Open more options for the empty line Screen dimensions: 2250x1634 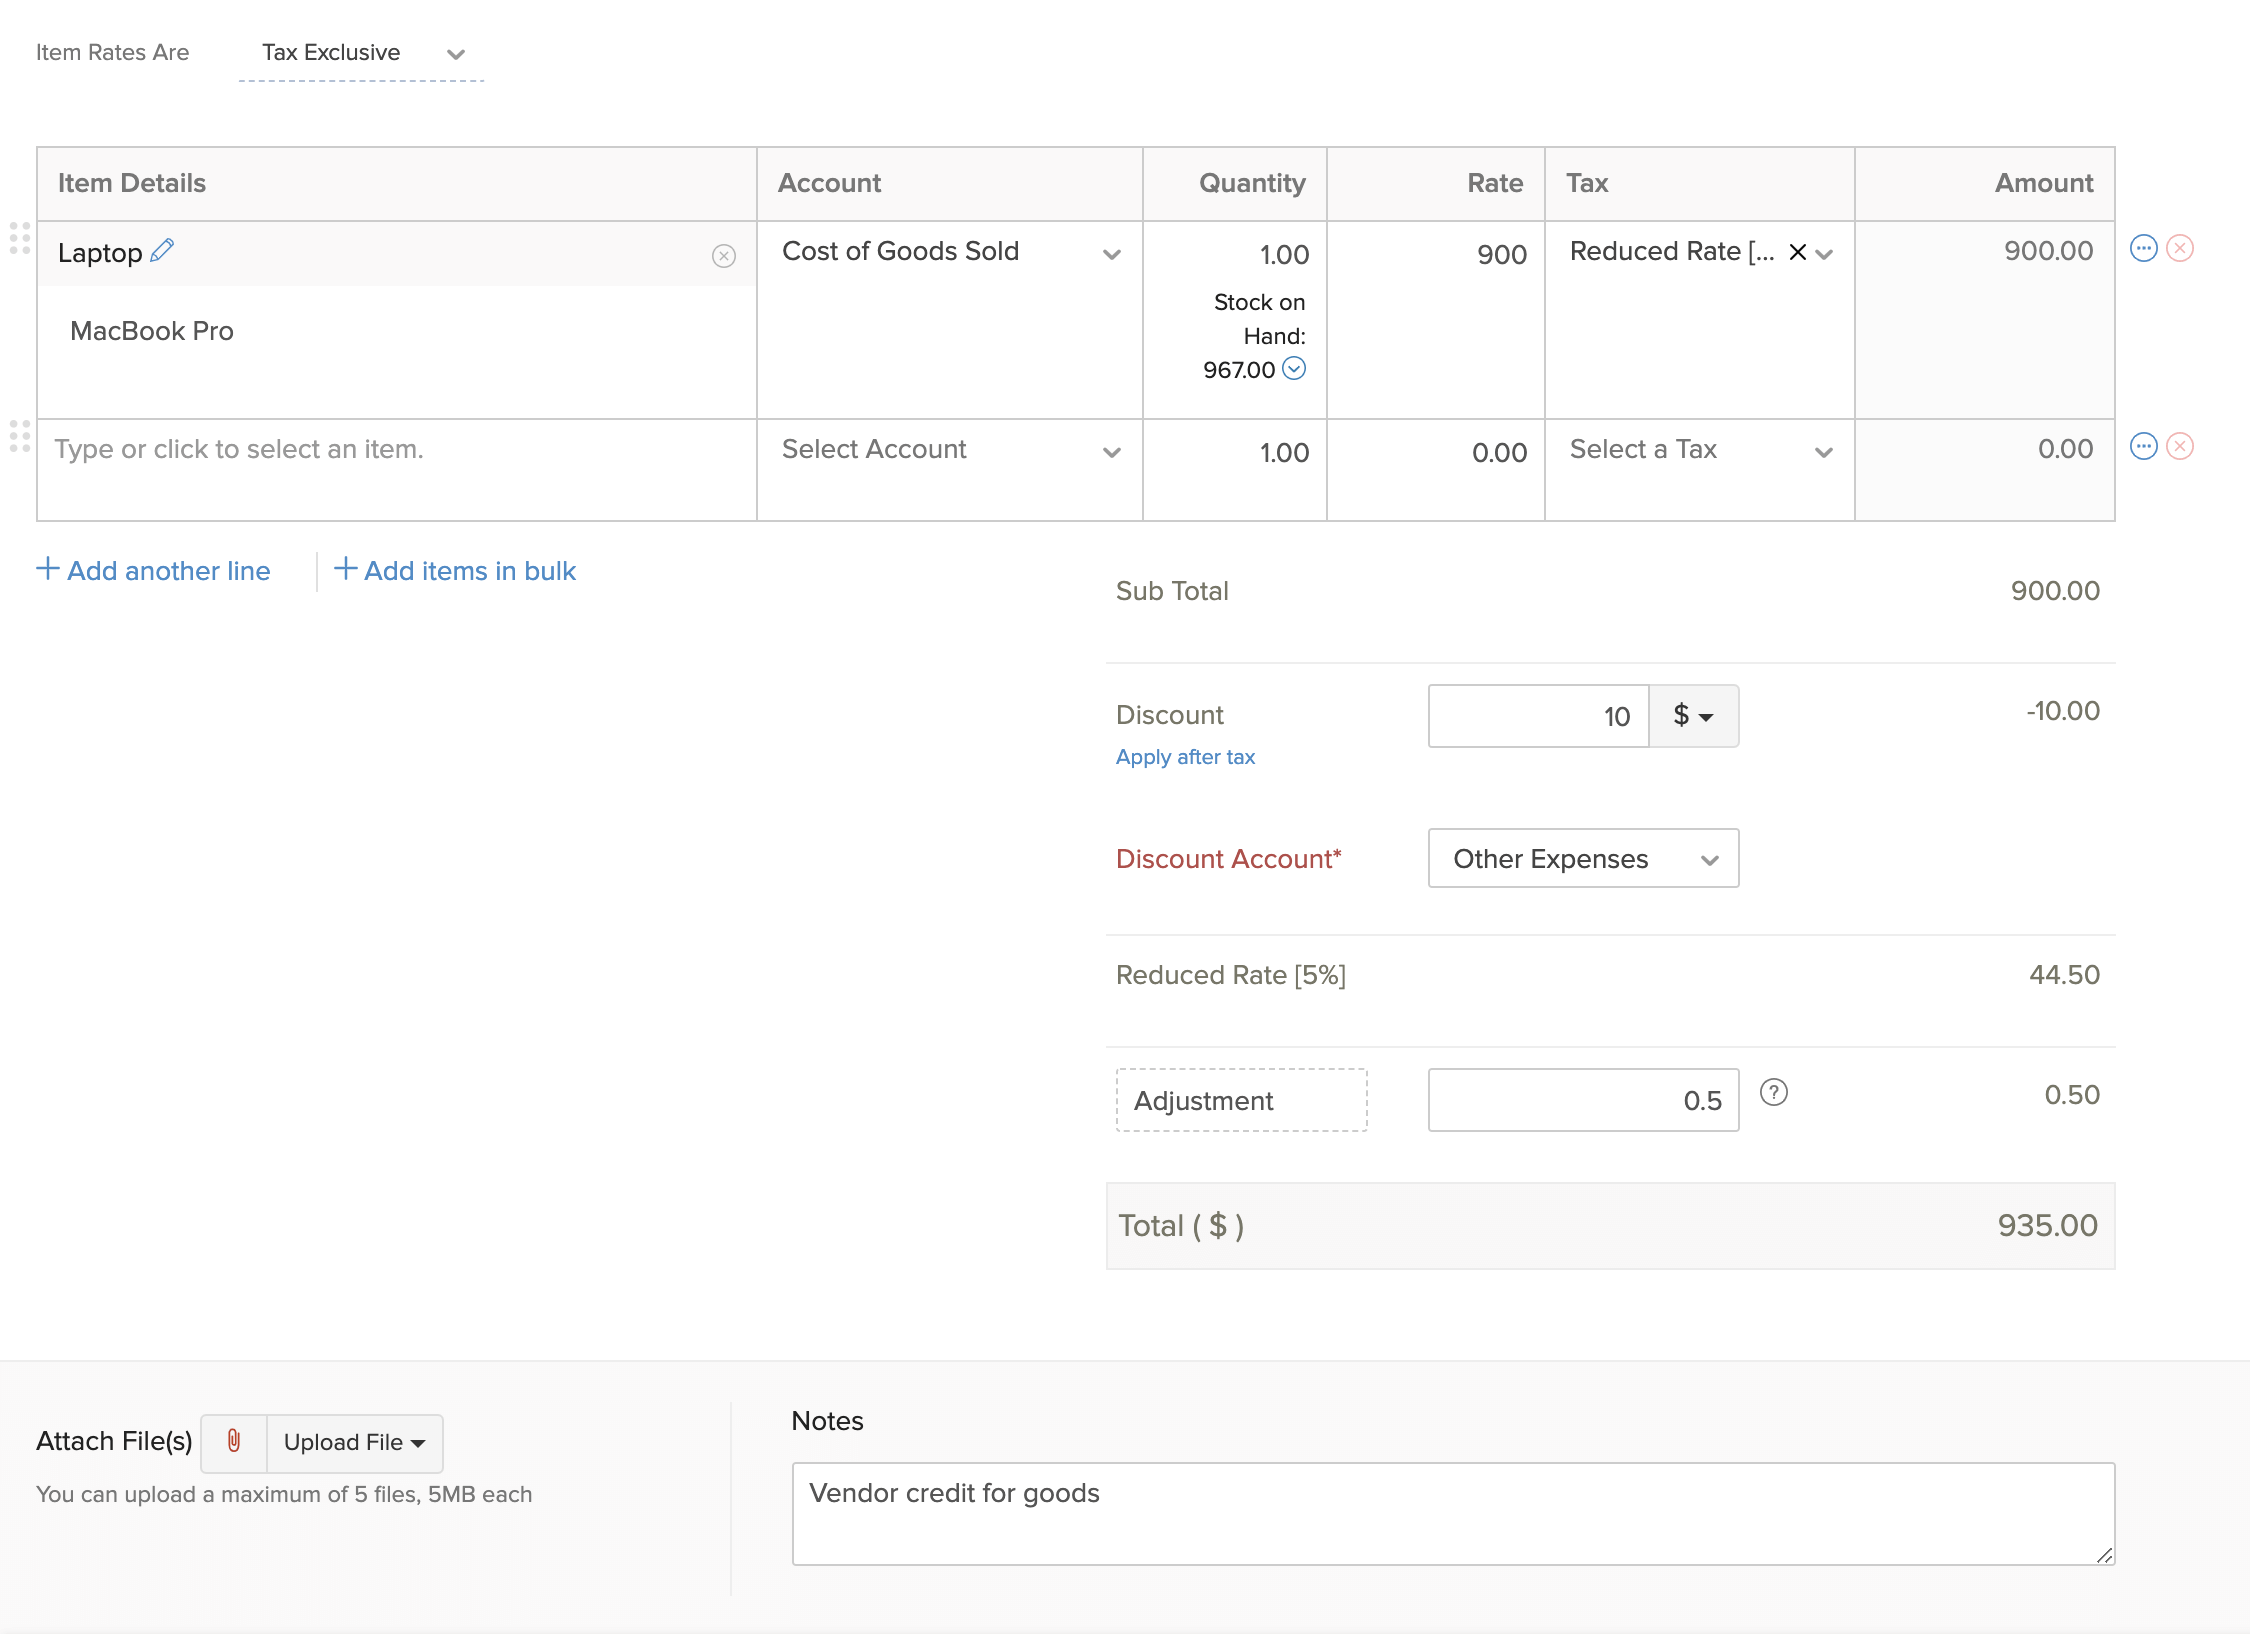pos(2143,447)
